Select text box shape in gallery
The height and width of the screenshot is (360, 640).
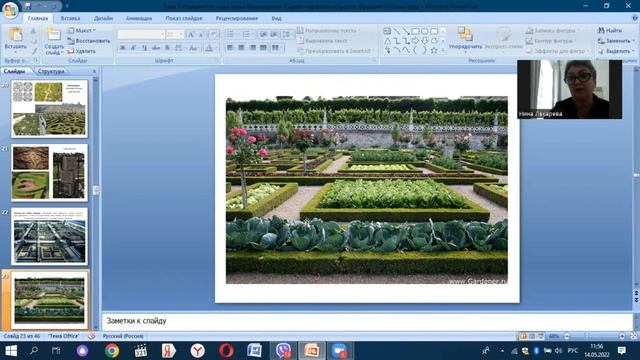[x=387, y=31]
